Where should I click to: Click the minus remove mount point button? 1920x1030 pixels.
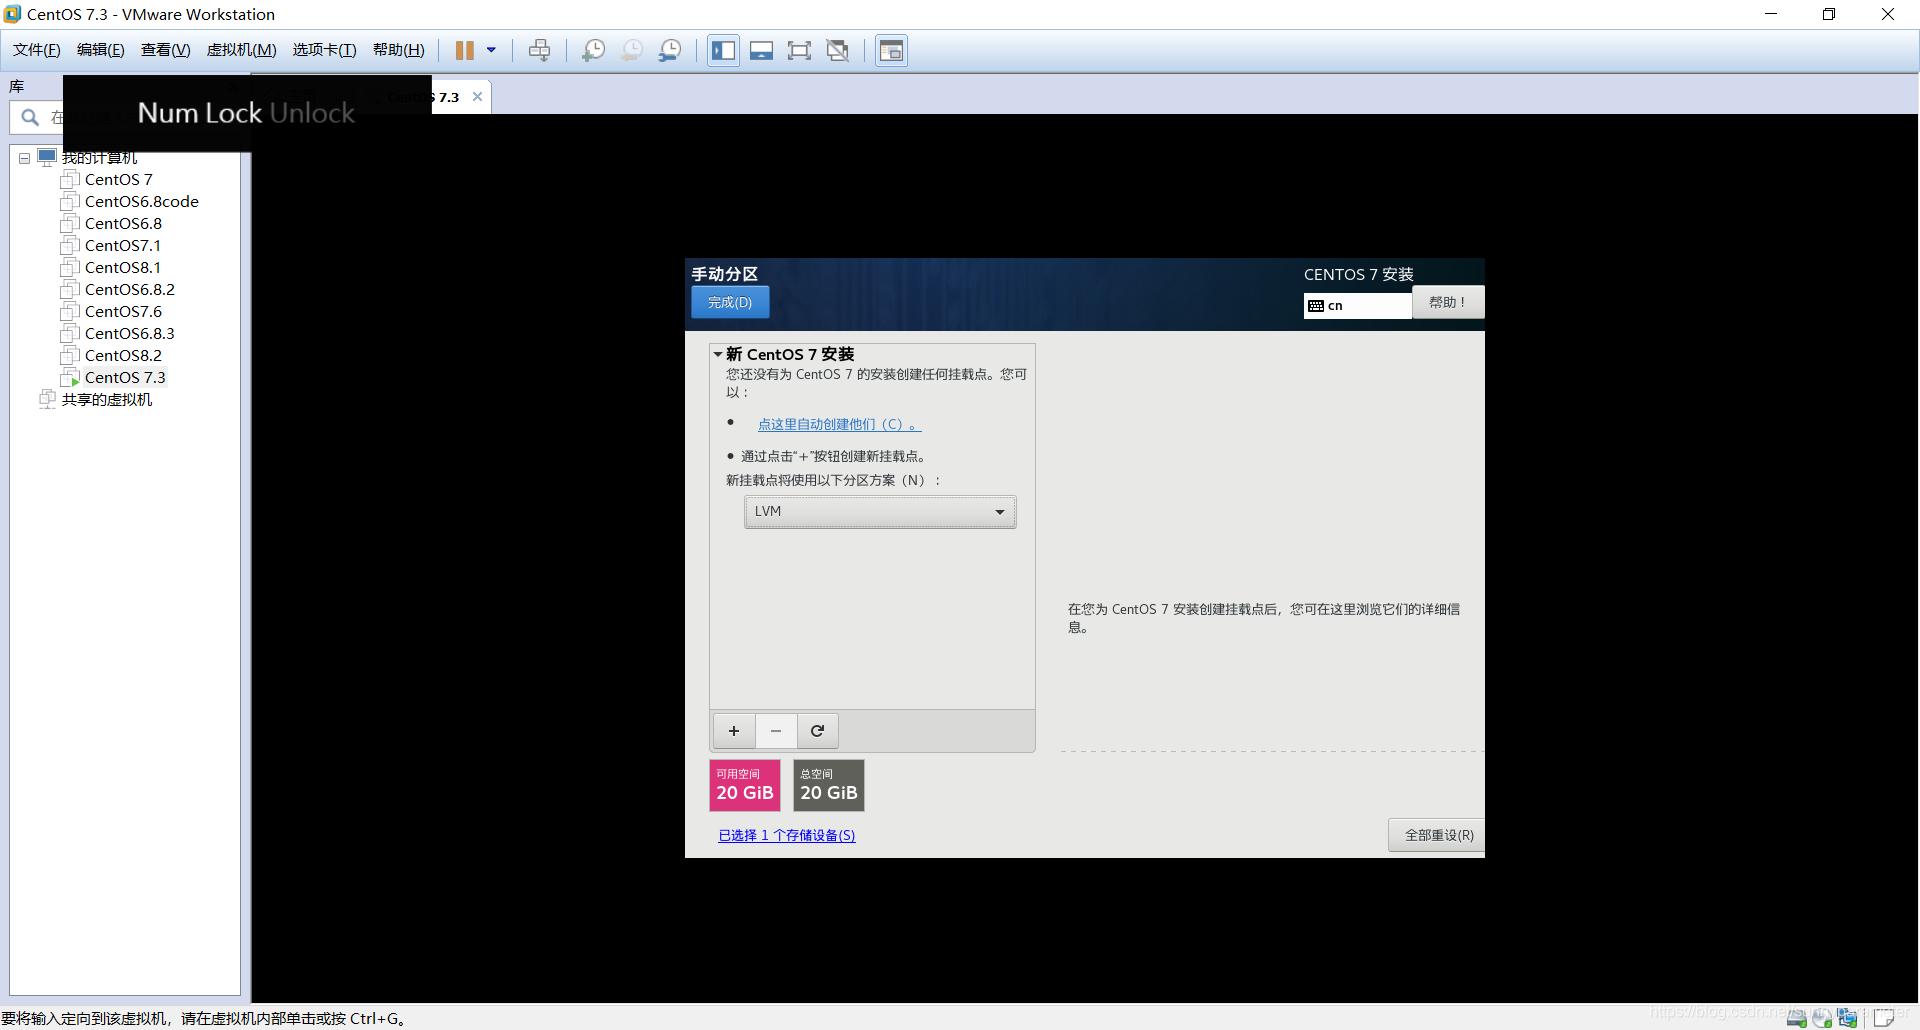pyautogui.click(x=776, y=731)
